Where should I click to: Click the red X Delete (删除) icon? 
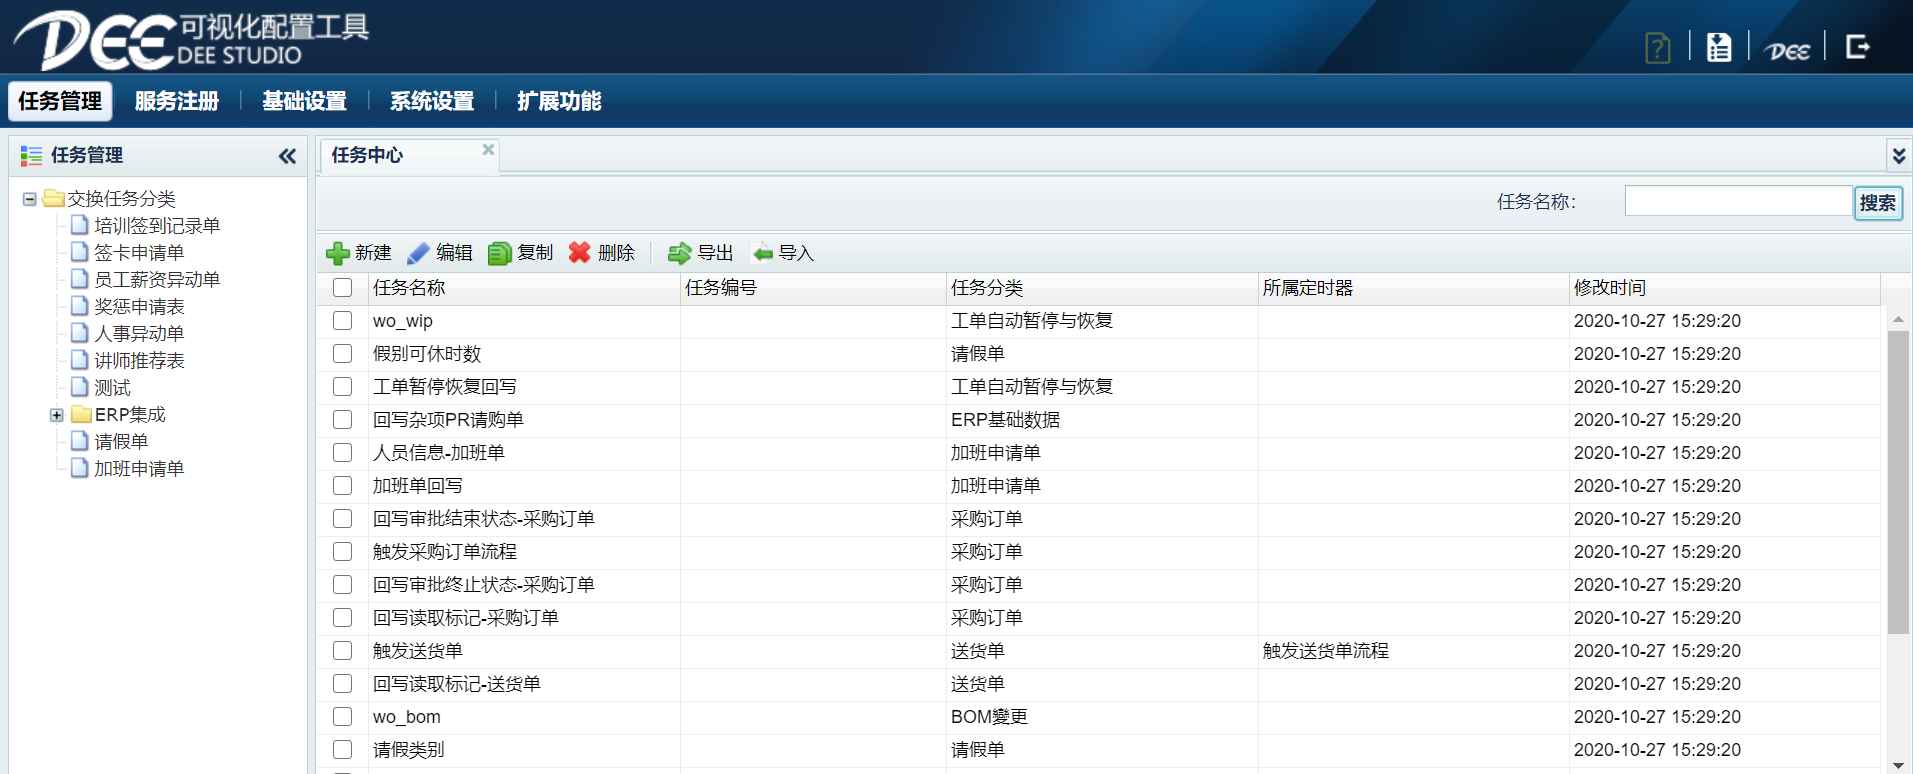click(580, 253)
